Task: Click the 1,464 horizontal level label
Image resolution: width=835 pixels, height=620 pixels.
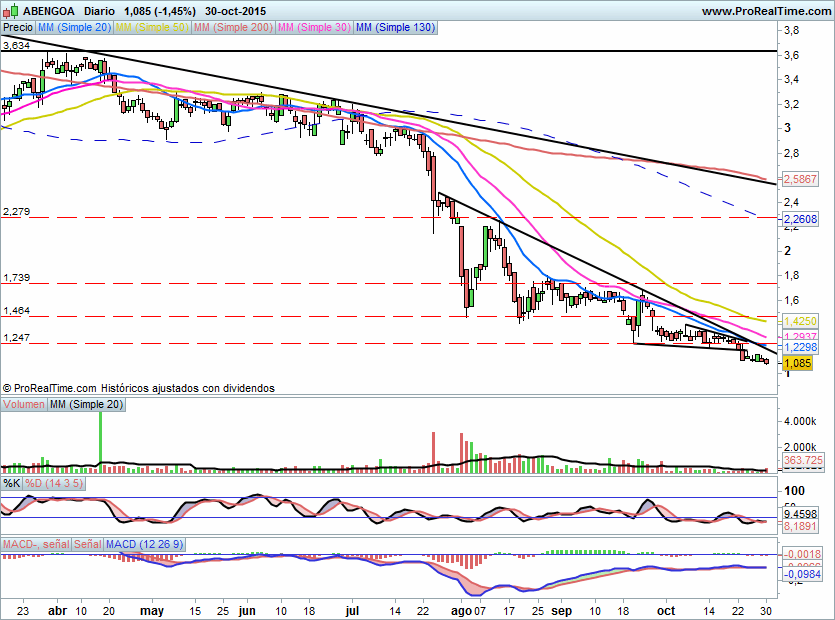Action: 17,311
